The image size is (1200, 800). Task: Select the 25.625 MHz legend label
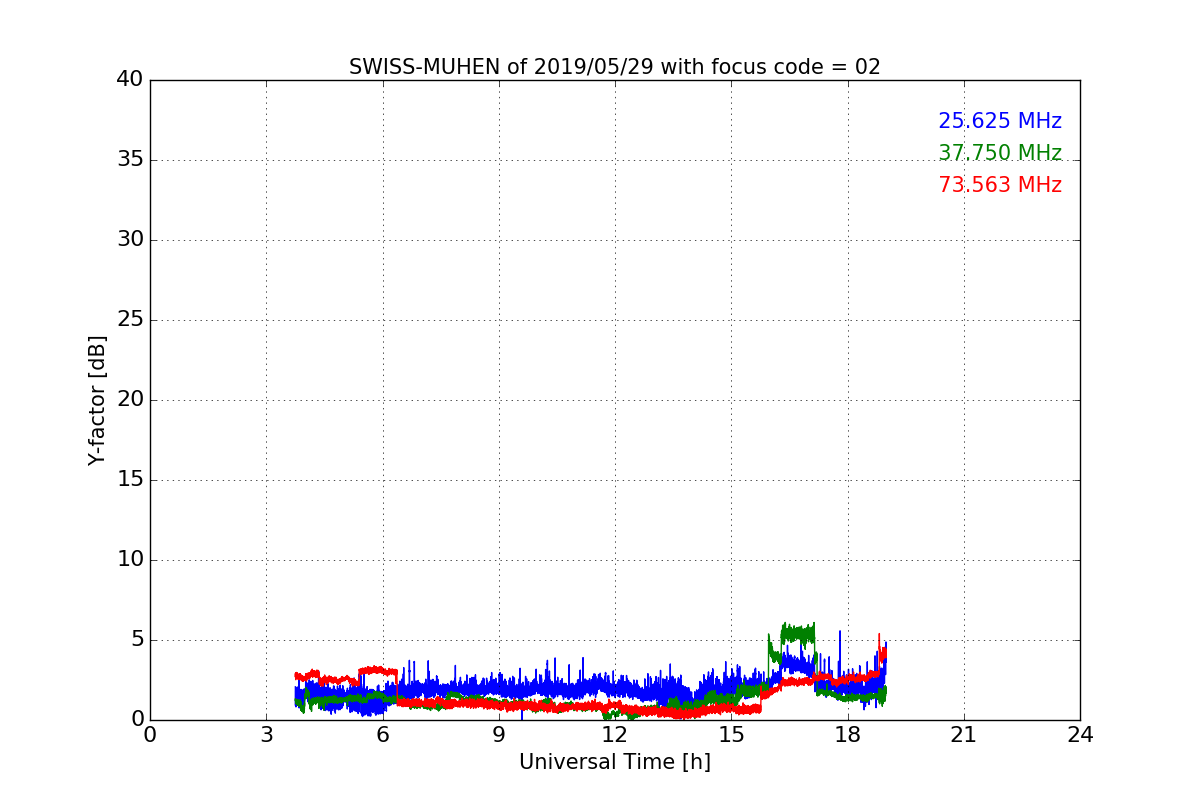pyautogui.click(x=999, y=121)
